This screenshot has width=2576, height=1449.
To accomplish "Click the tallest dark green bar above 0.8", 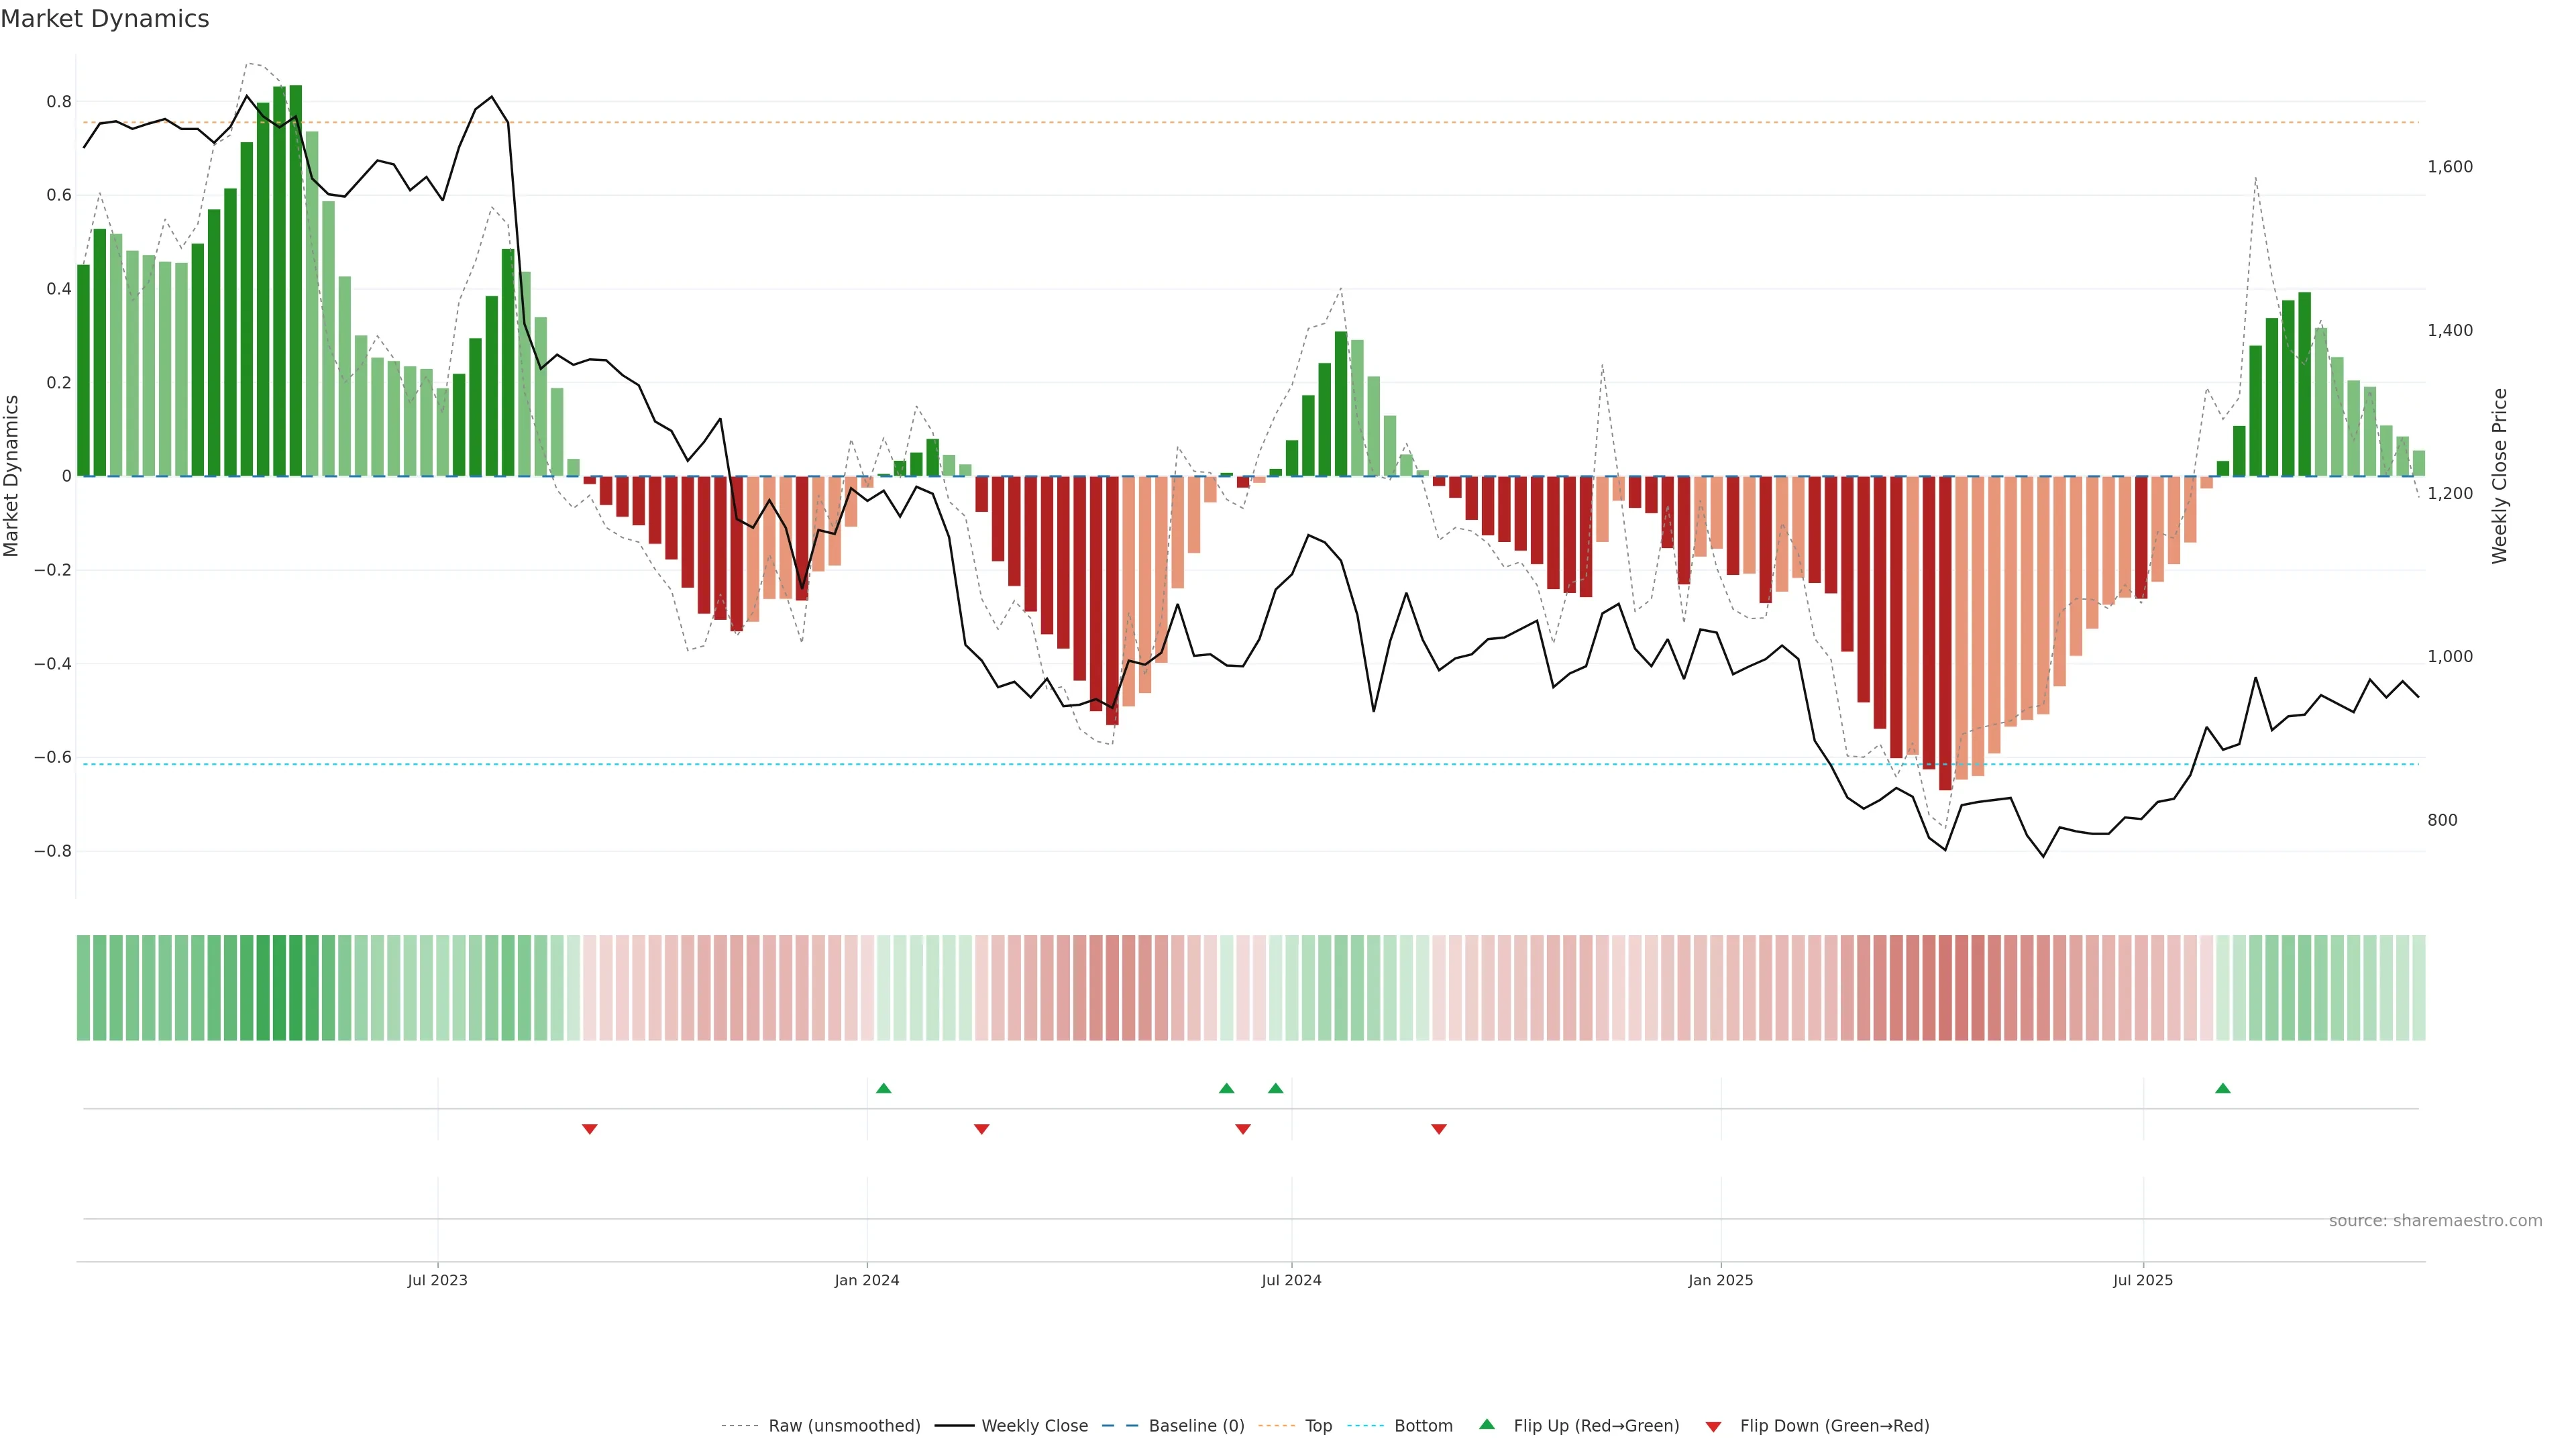I will pos(295,280).
